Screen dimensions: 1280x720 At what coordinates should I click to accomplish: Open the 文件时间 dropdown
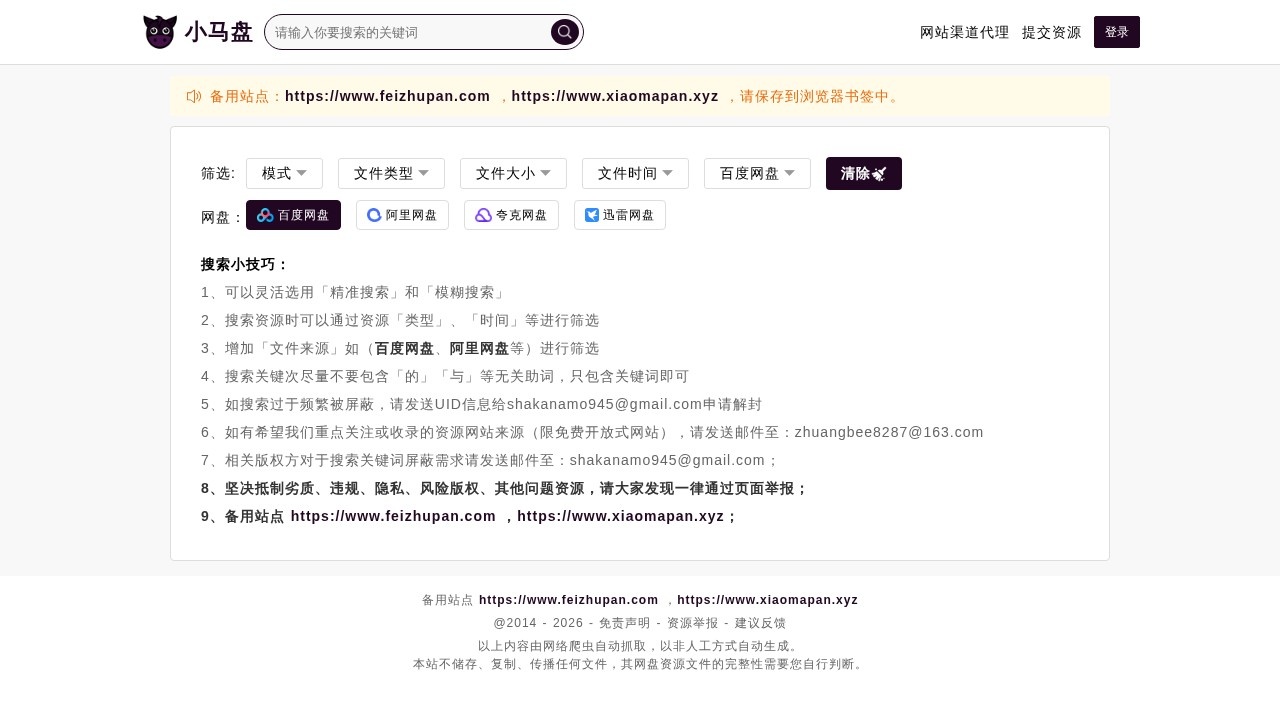pos(634,173)
